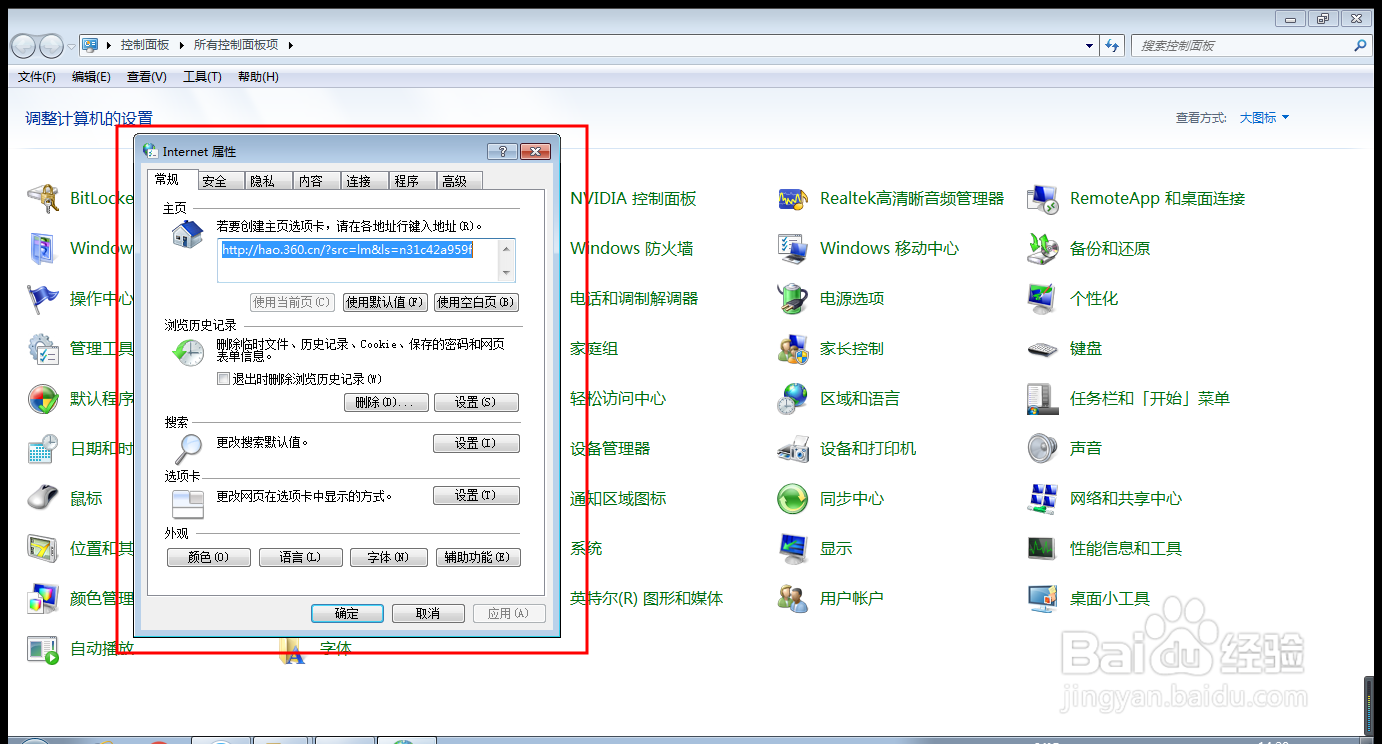The image size is (1382, 744).
Task: Click Cancel in Internet Properties dialog
Action: pos(428,613)
